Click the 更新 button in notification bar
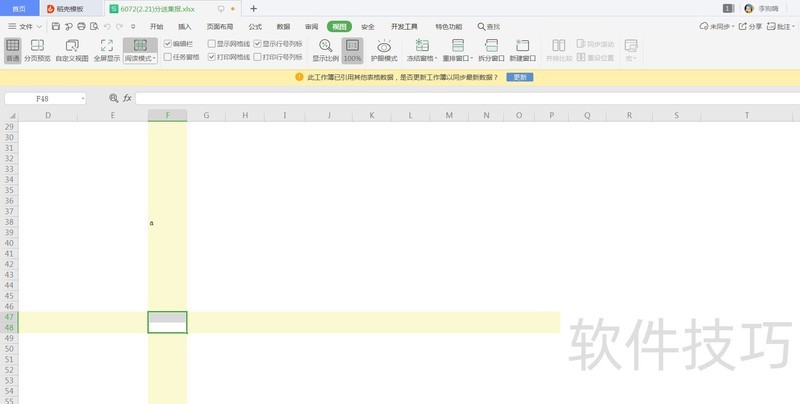This screenshot has width=800, height=404. (520, 77)
